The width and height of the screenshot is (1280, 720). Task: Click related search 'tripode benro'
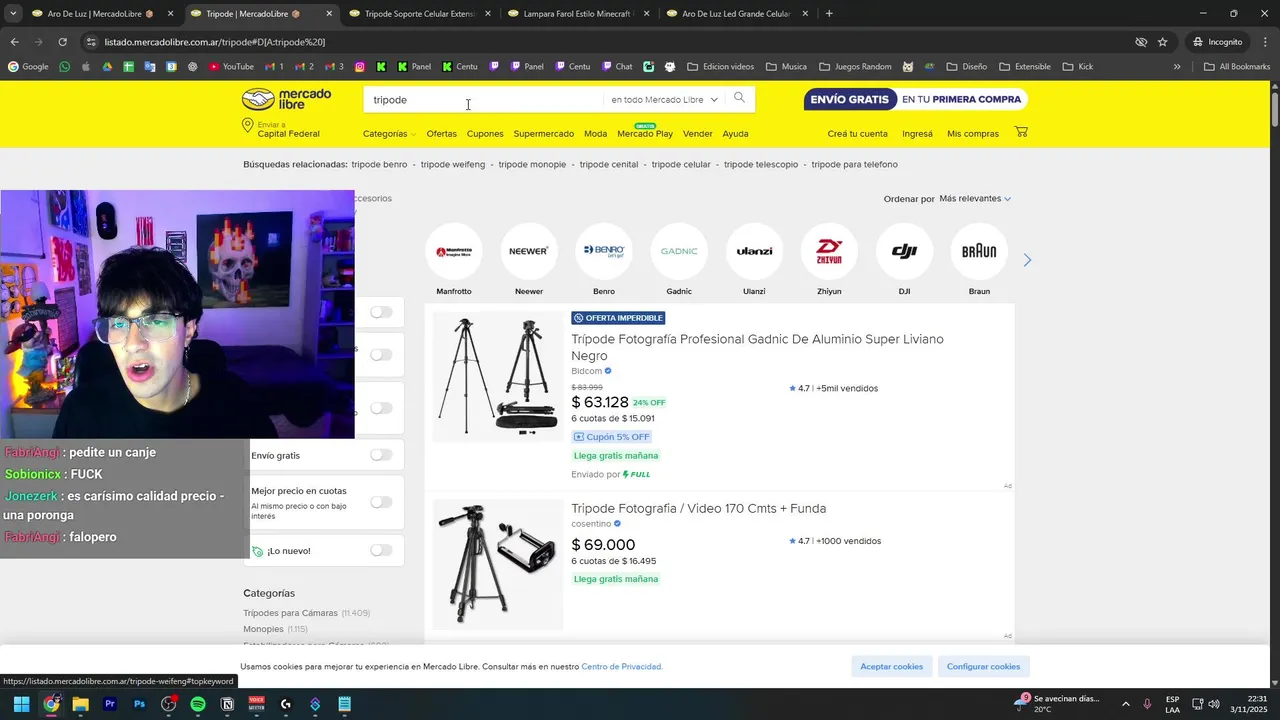(379, 164)
